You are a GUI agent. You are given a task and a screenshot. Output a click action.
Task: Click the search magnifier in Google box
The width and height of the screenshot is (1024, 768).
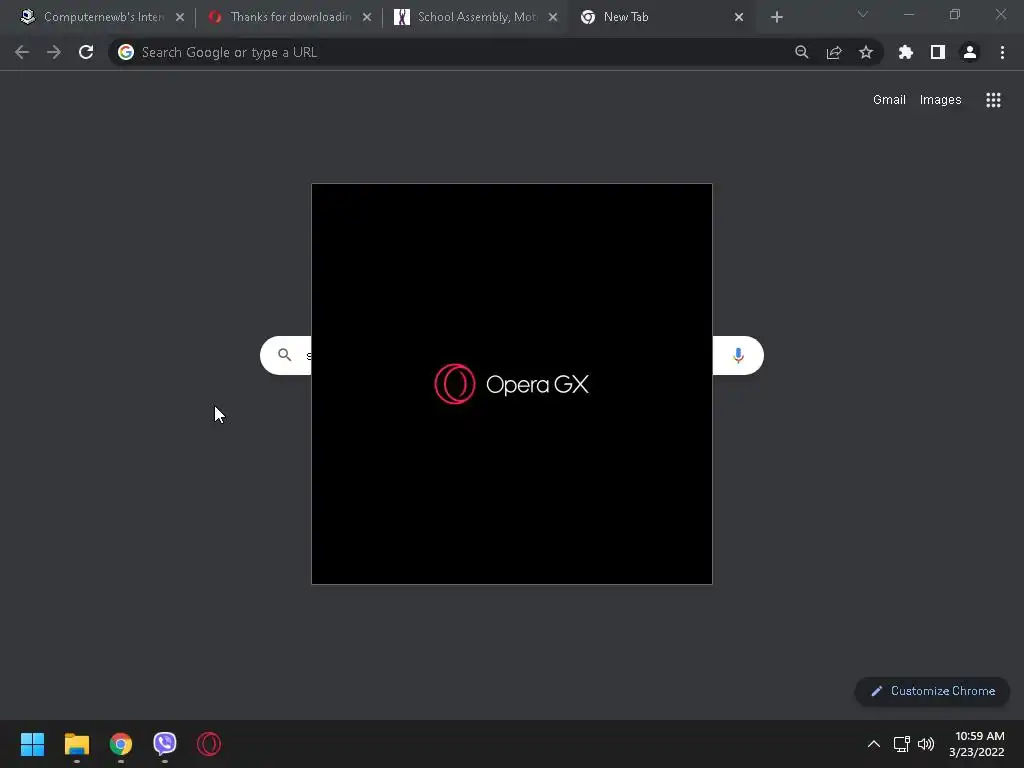pos(284,355)
